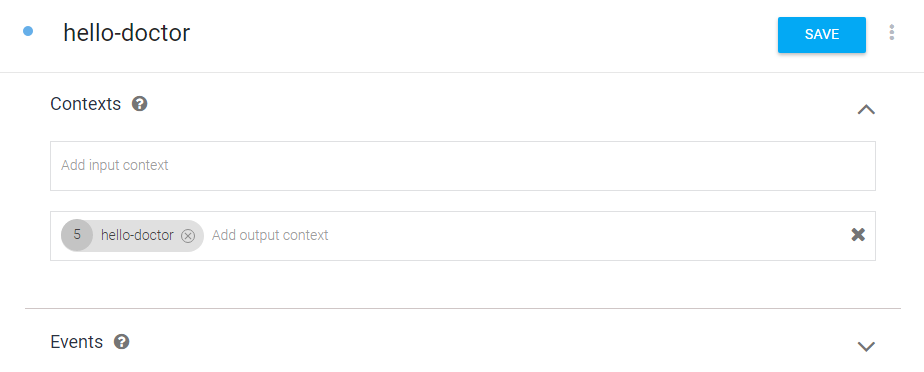Open the Events help question-mark icon
The width and height of the screenshot is (924, 372).
point(122,342)
